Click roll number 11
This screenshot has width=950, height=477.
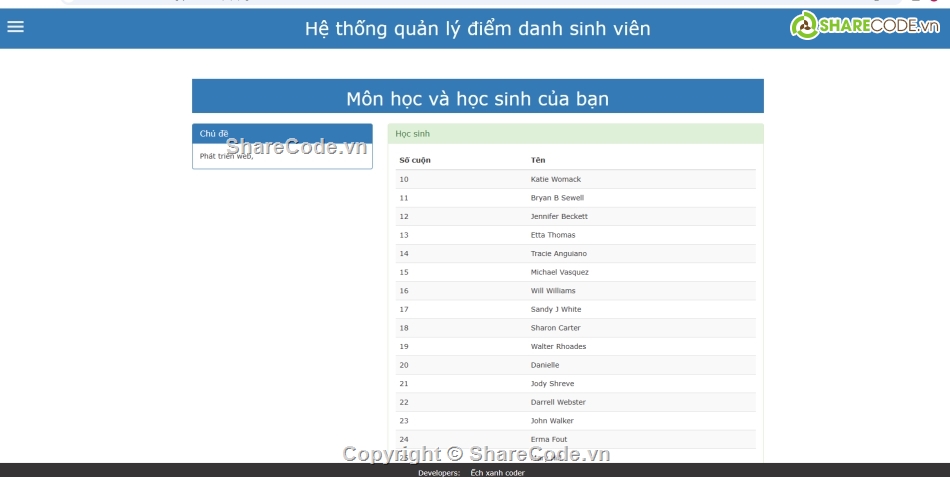(404, 198)
